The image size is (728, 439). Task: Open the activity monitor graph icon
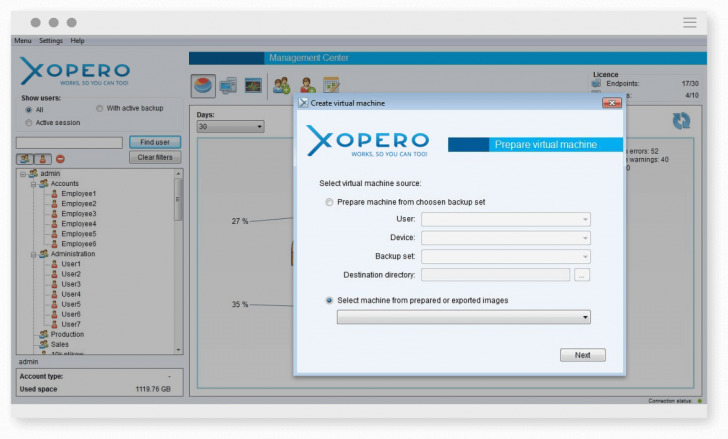(253, 85)
